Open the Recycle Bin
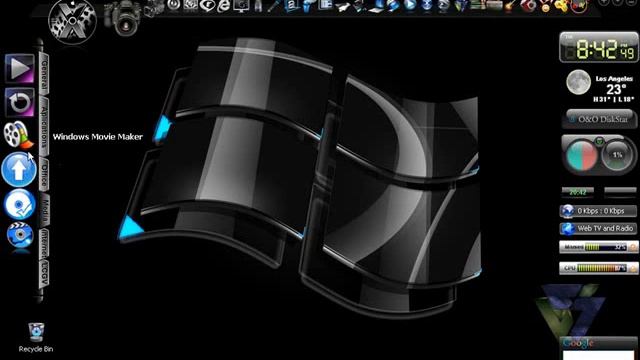Image resolution: width=640 pixels, height=360 pixels. coord(36,337)
